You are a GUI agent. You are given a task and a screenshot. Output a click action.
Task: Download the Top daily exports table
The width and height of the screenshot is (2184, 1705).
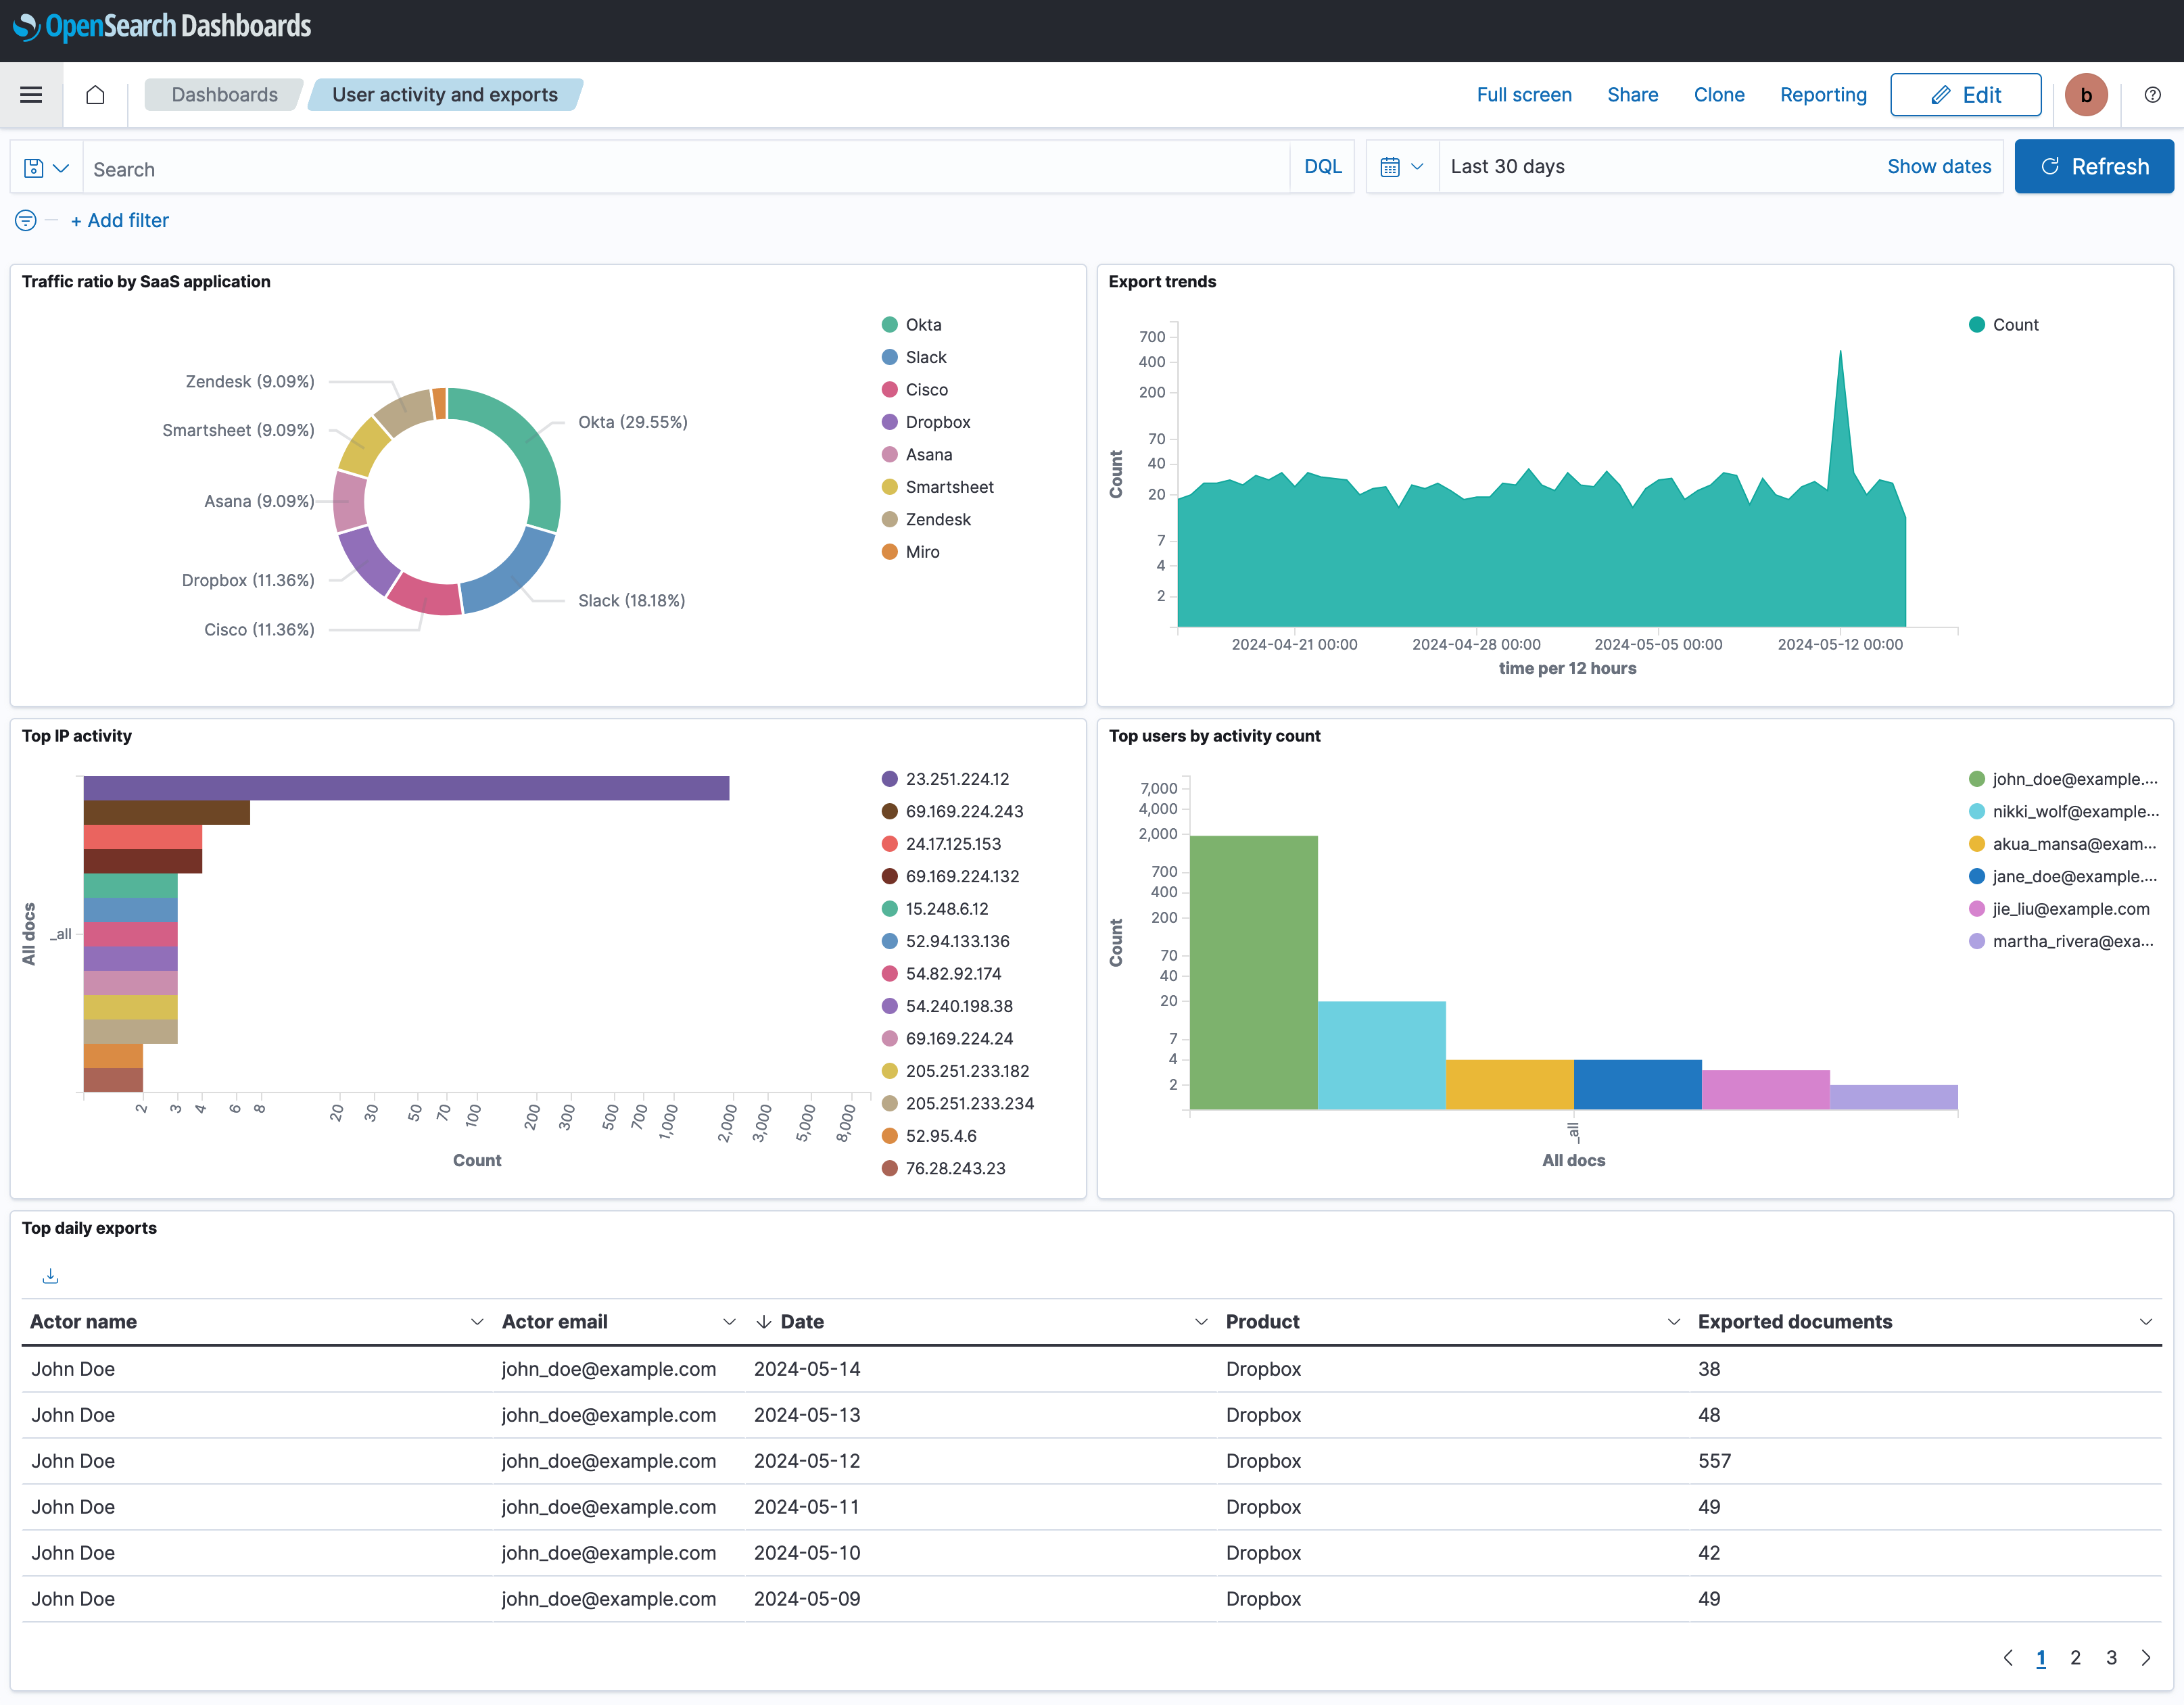pyautogui.click(x=51, y=1276)
